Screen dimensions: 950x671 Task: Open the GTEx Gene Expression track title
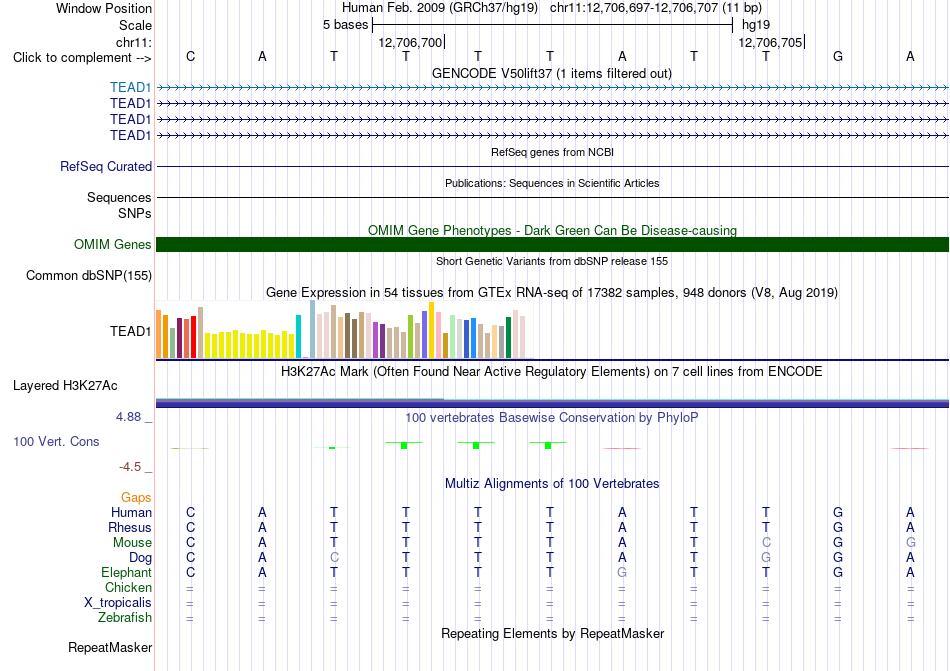coord(552,293)
